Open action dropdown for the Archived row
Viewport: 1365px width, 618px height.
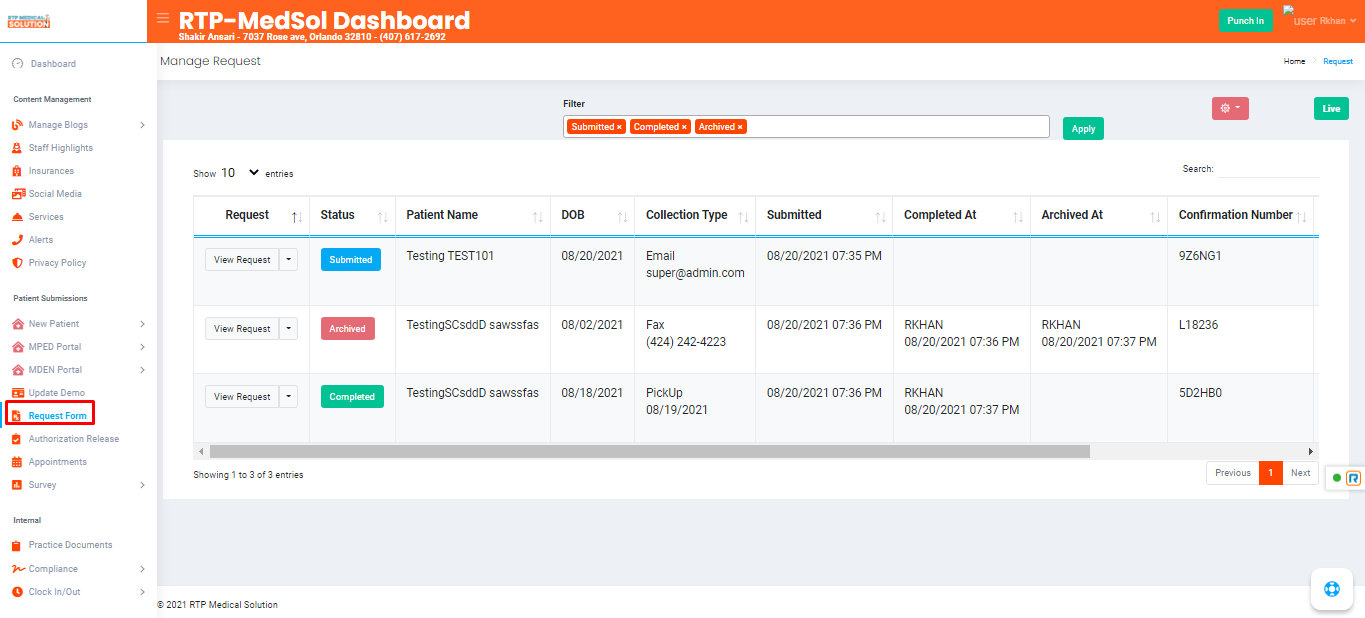(x=288, y=329)
